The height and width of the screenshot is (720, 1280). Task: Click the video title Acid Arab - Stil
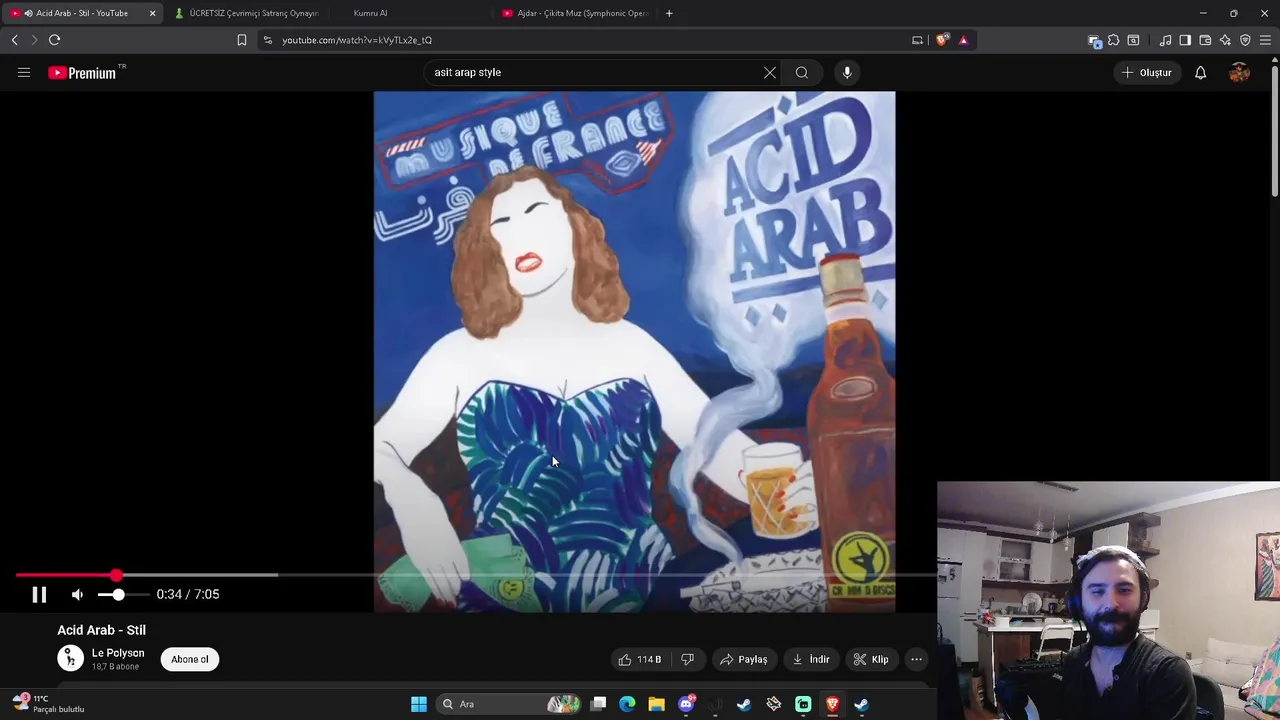(x=101, y=630)
